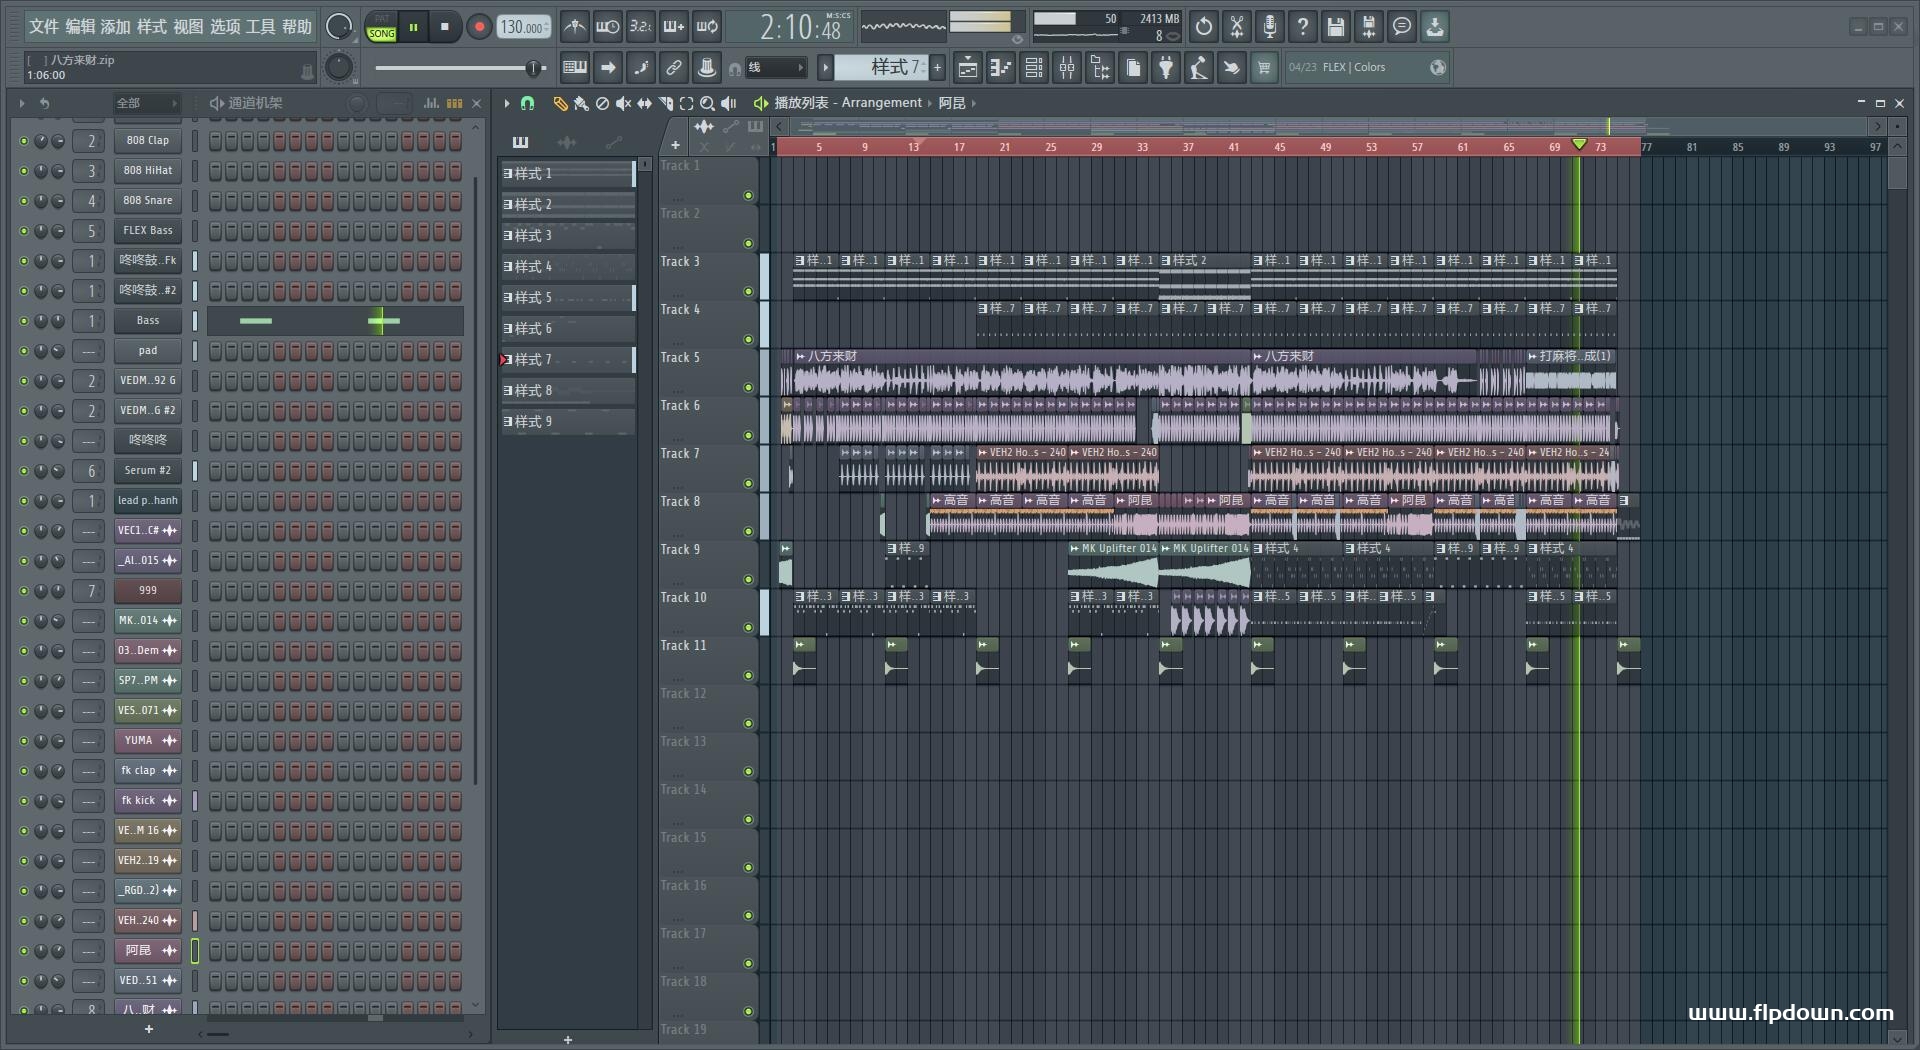The image size is (1920, 1050).
Task: Open the 工具 menu
Action: pyautogui.click(x=260, y=27)
